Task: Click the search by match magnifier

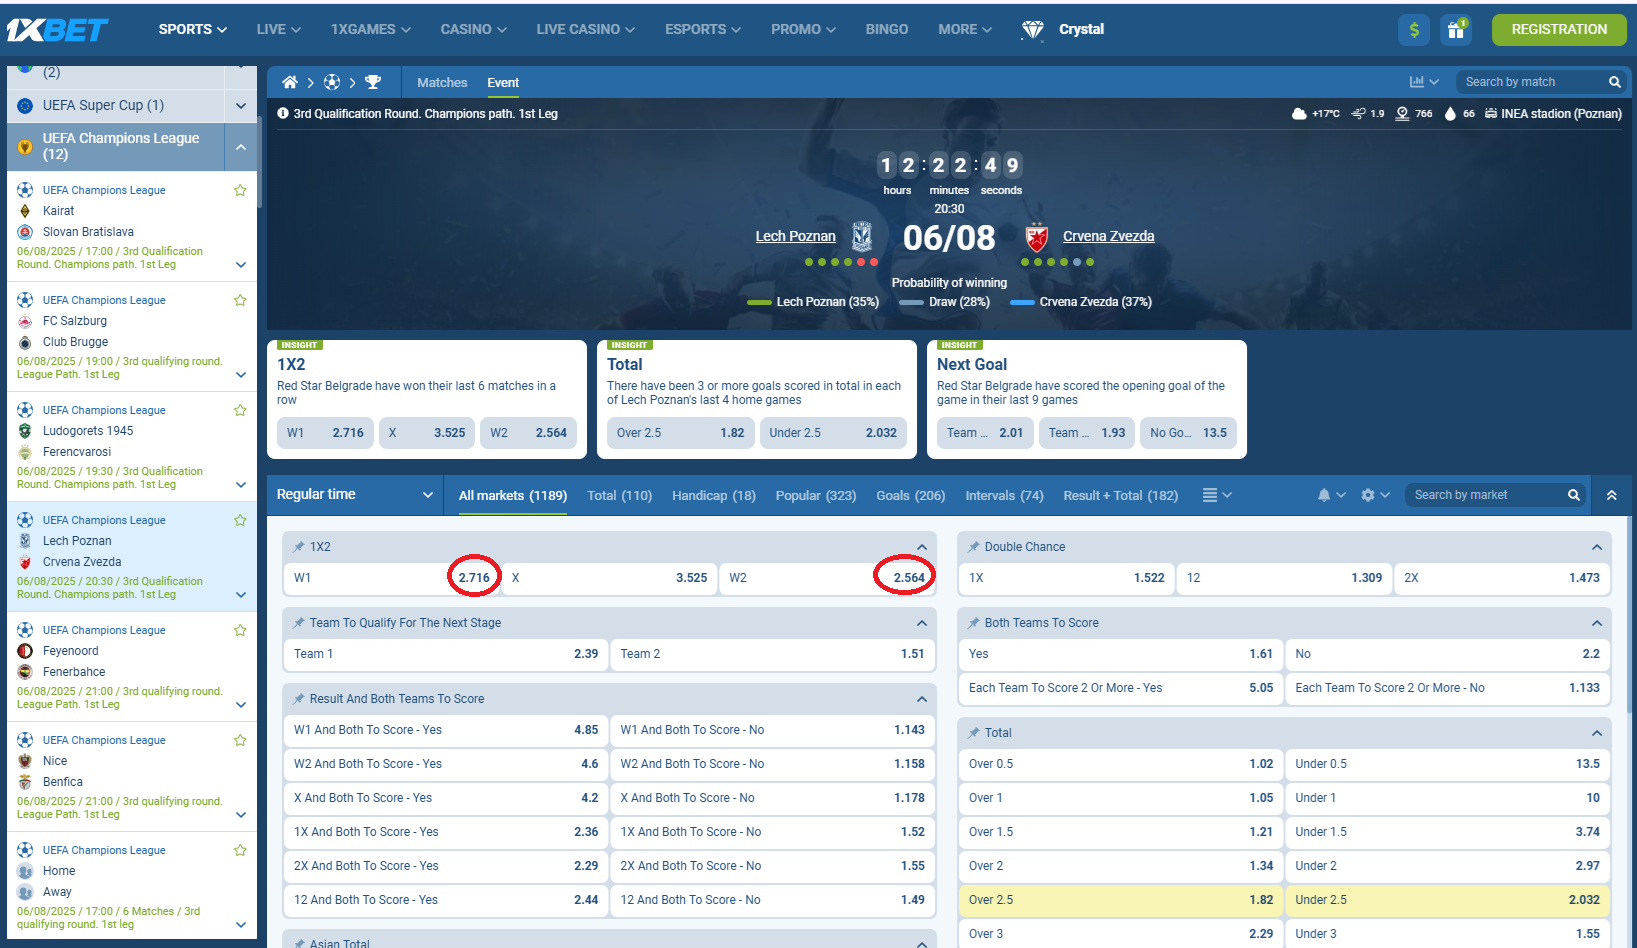Action: click(x=1614, y=82)
